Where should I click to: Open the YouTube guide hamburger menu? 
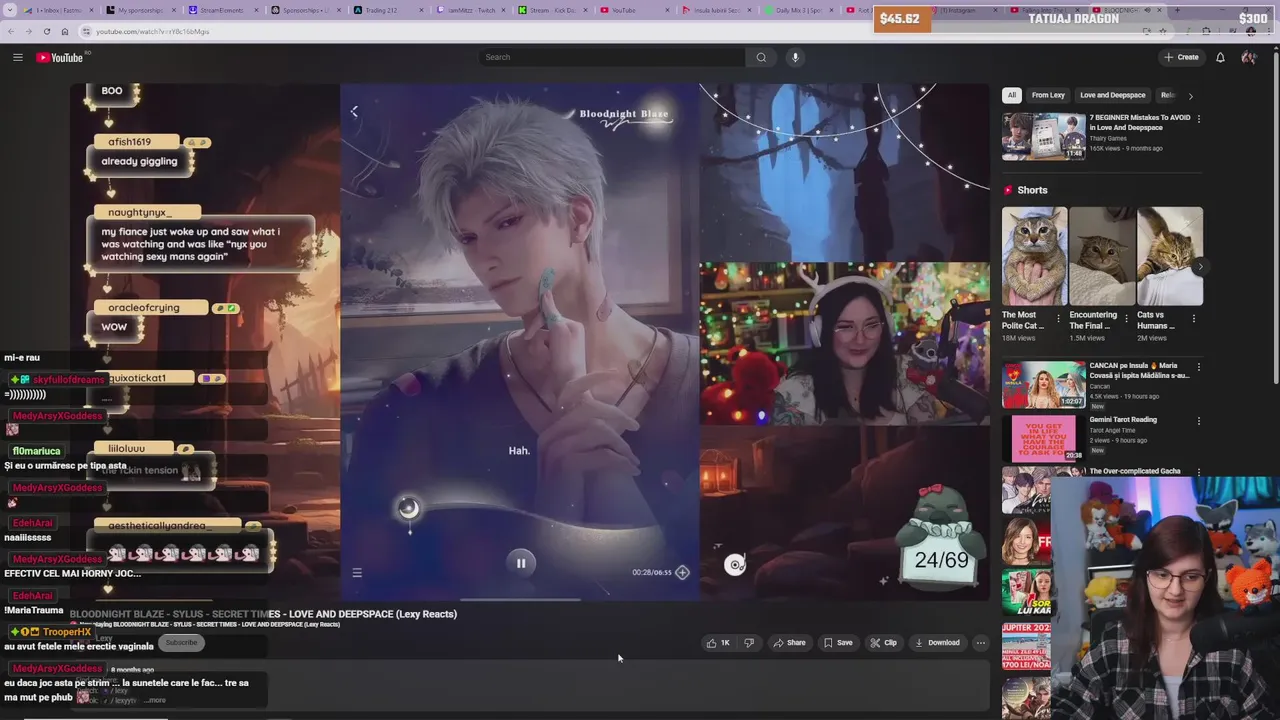pyautogui.click(x=17, y=57)
